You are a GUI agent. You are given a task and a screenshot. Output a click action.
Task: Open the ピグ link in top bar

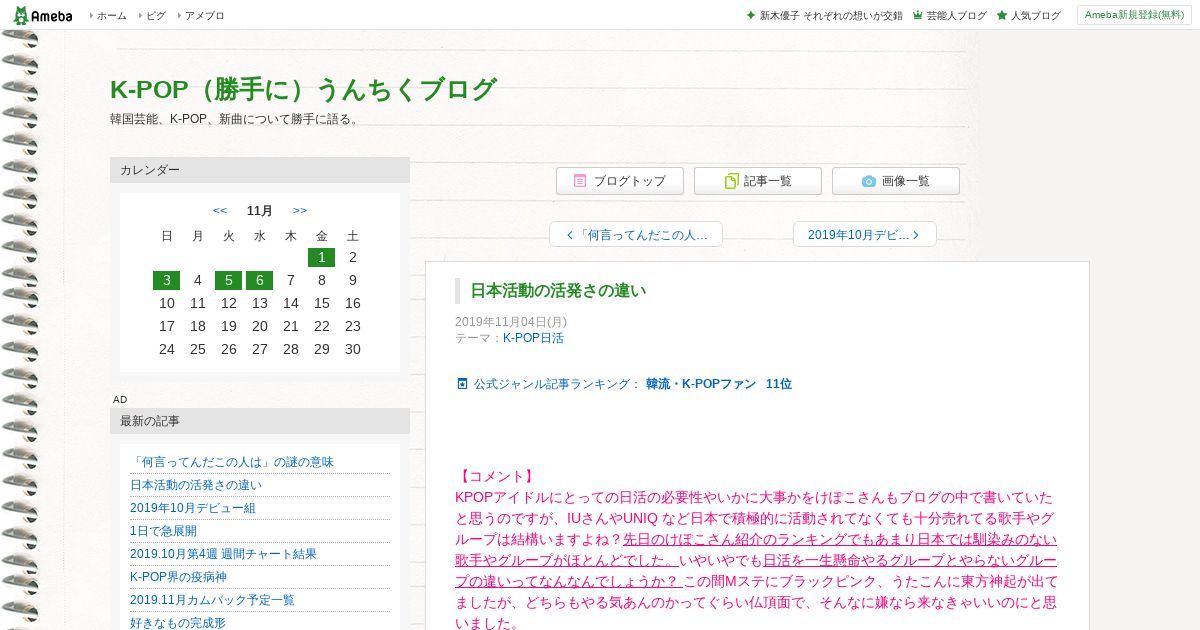tap(156, 16)
